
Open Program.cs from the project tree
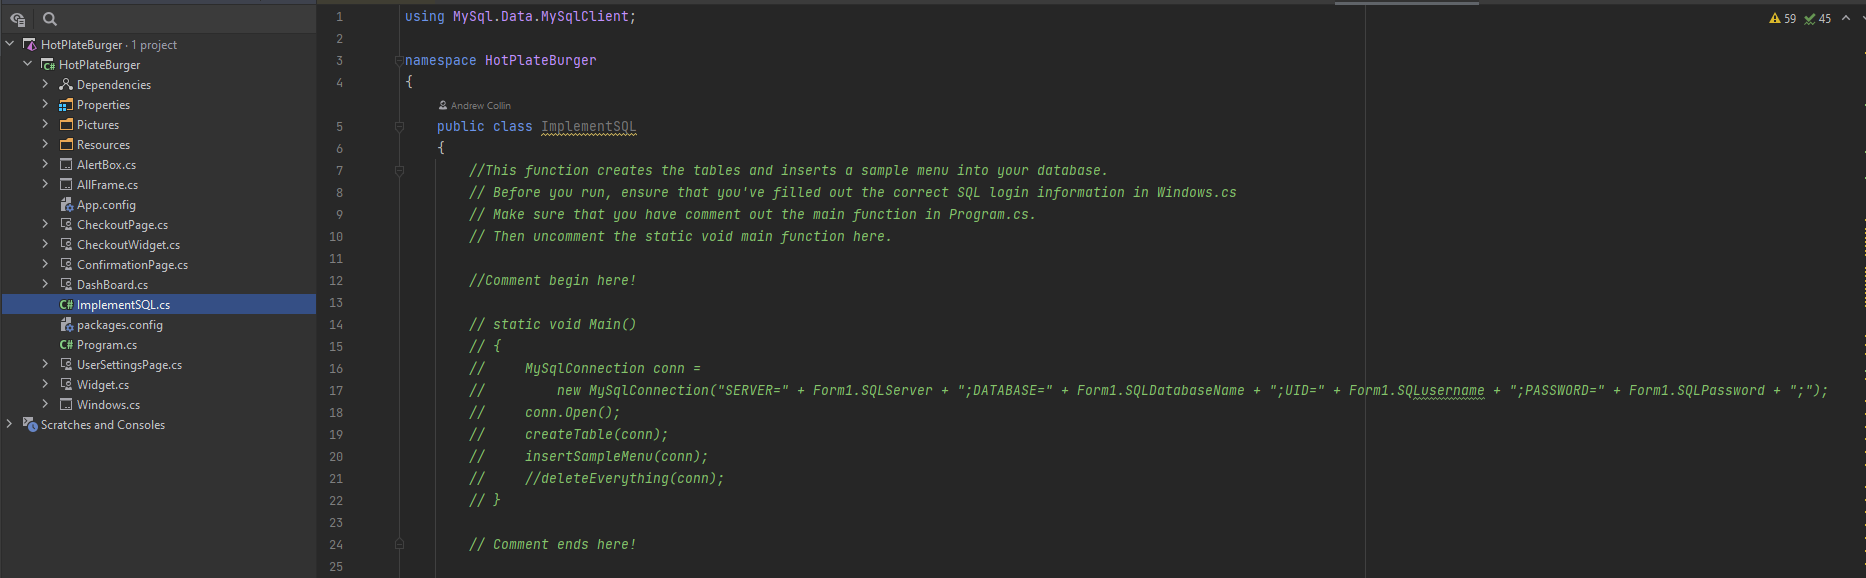[106, 345]
